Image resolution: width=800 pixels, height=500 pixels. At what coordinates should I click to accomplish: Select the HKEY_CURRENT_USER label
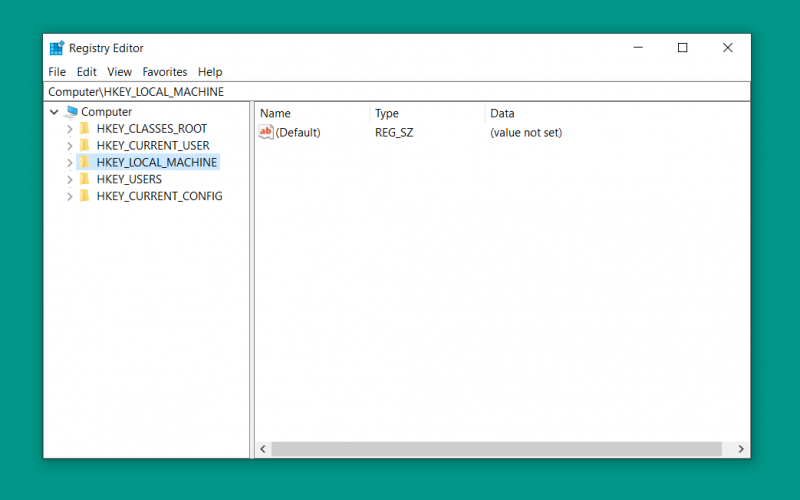point(153,145)
